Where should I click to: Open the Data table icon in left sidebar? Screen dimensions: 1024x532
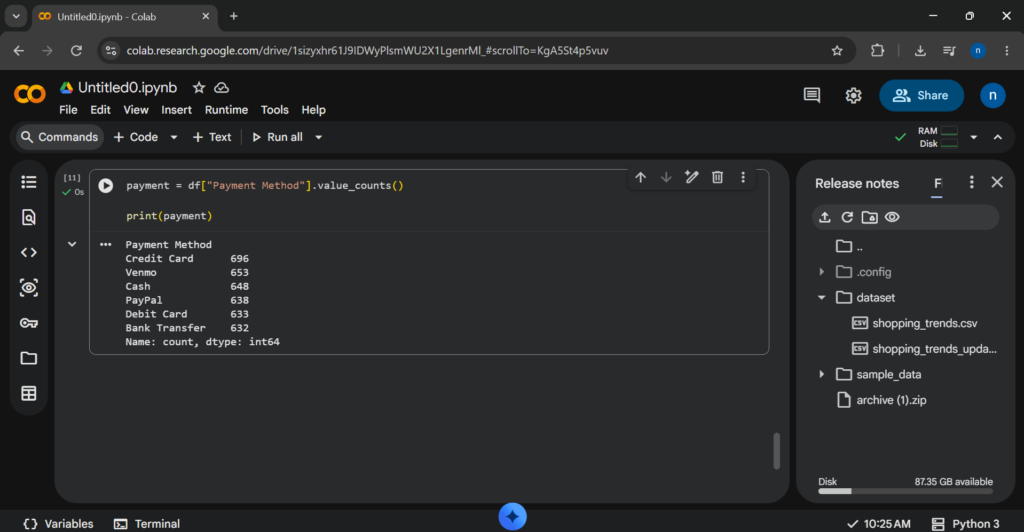pos(29,394)
